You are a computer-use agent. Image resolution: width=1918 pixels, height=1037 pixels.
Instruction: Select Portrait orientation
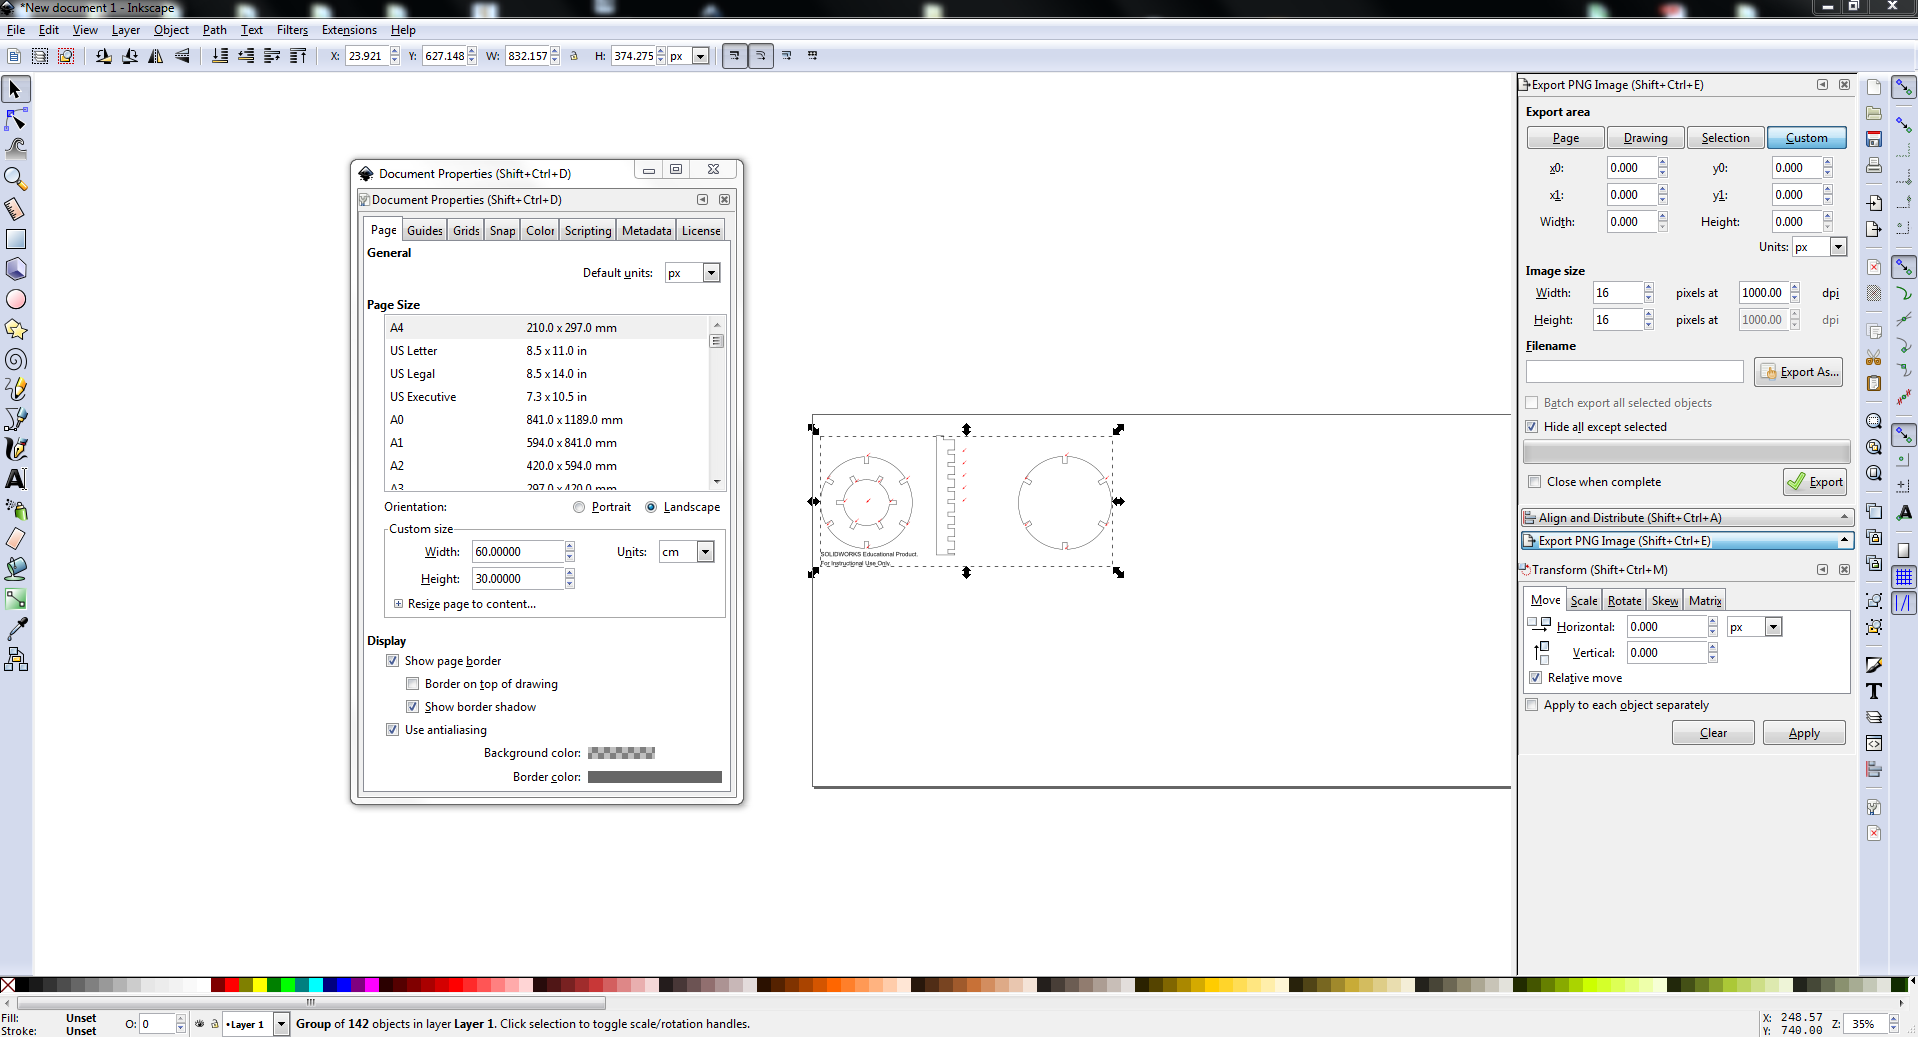[x=579, y=507]
